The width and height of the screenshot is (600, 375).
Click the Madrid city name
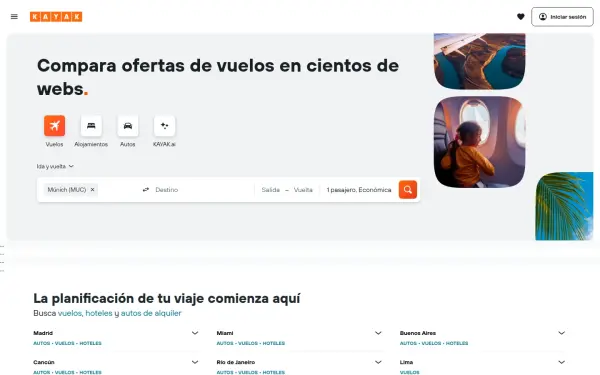pos(43,333)
